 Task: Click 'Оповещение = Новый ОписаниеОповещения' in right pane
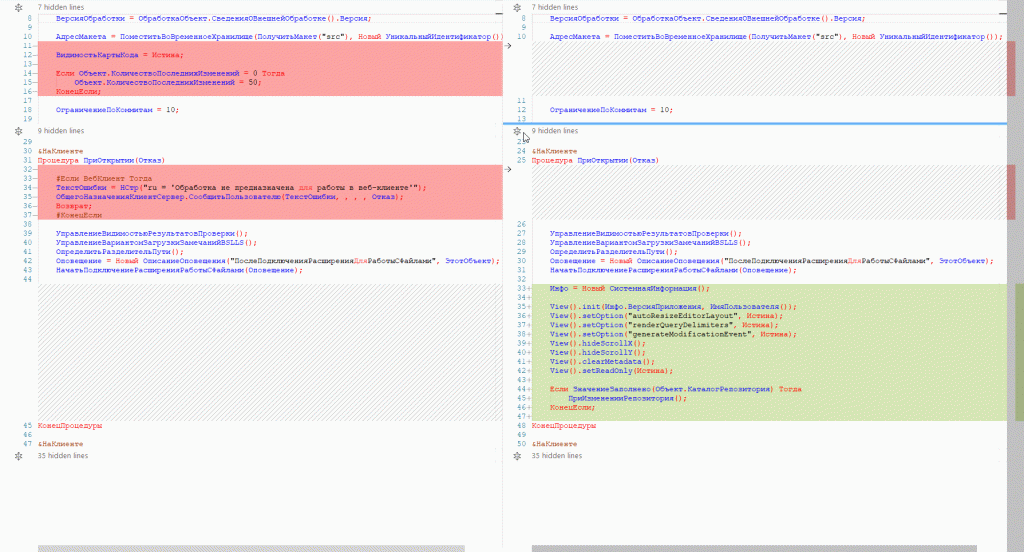771,261
